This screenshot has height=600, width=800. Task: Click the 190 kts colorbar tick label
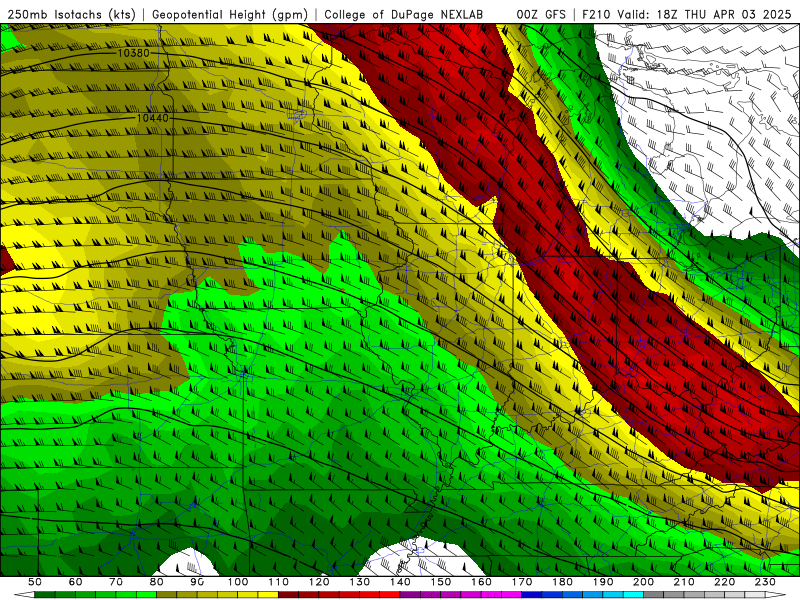coord(603,582)
